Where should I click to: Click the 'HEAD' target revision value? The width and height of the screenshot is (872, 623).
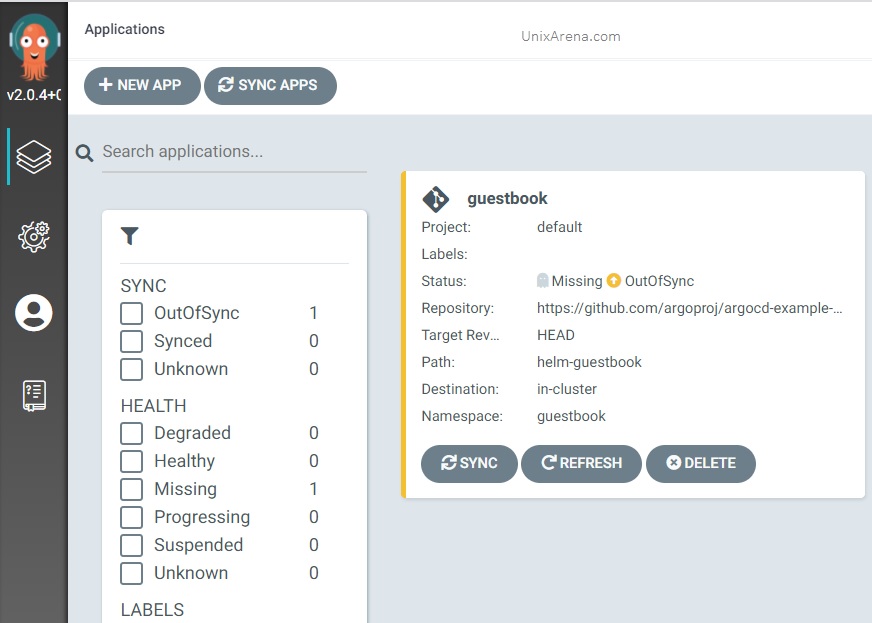coord(556,335)
